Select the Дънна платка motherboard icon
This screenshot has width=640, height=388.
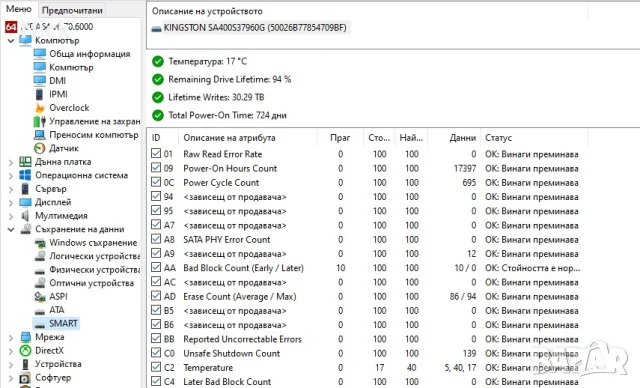pyautogui.click(x=25, y=162)
